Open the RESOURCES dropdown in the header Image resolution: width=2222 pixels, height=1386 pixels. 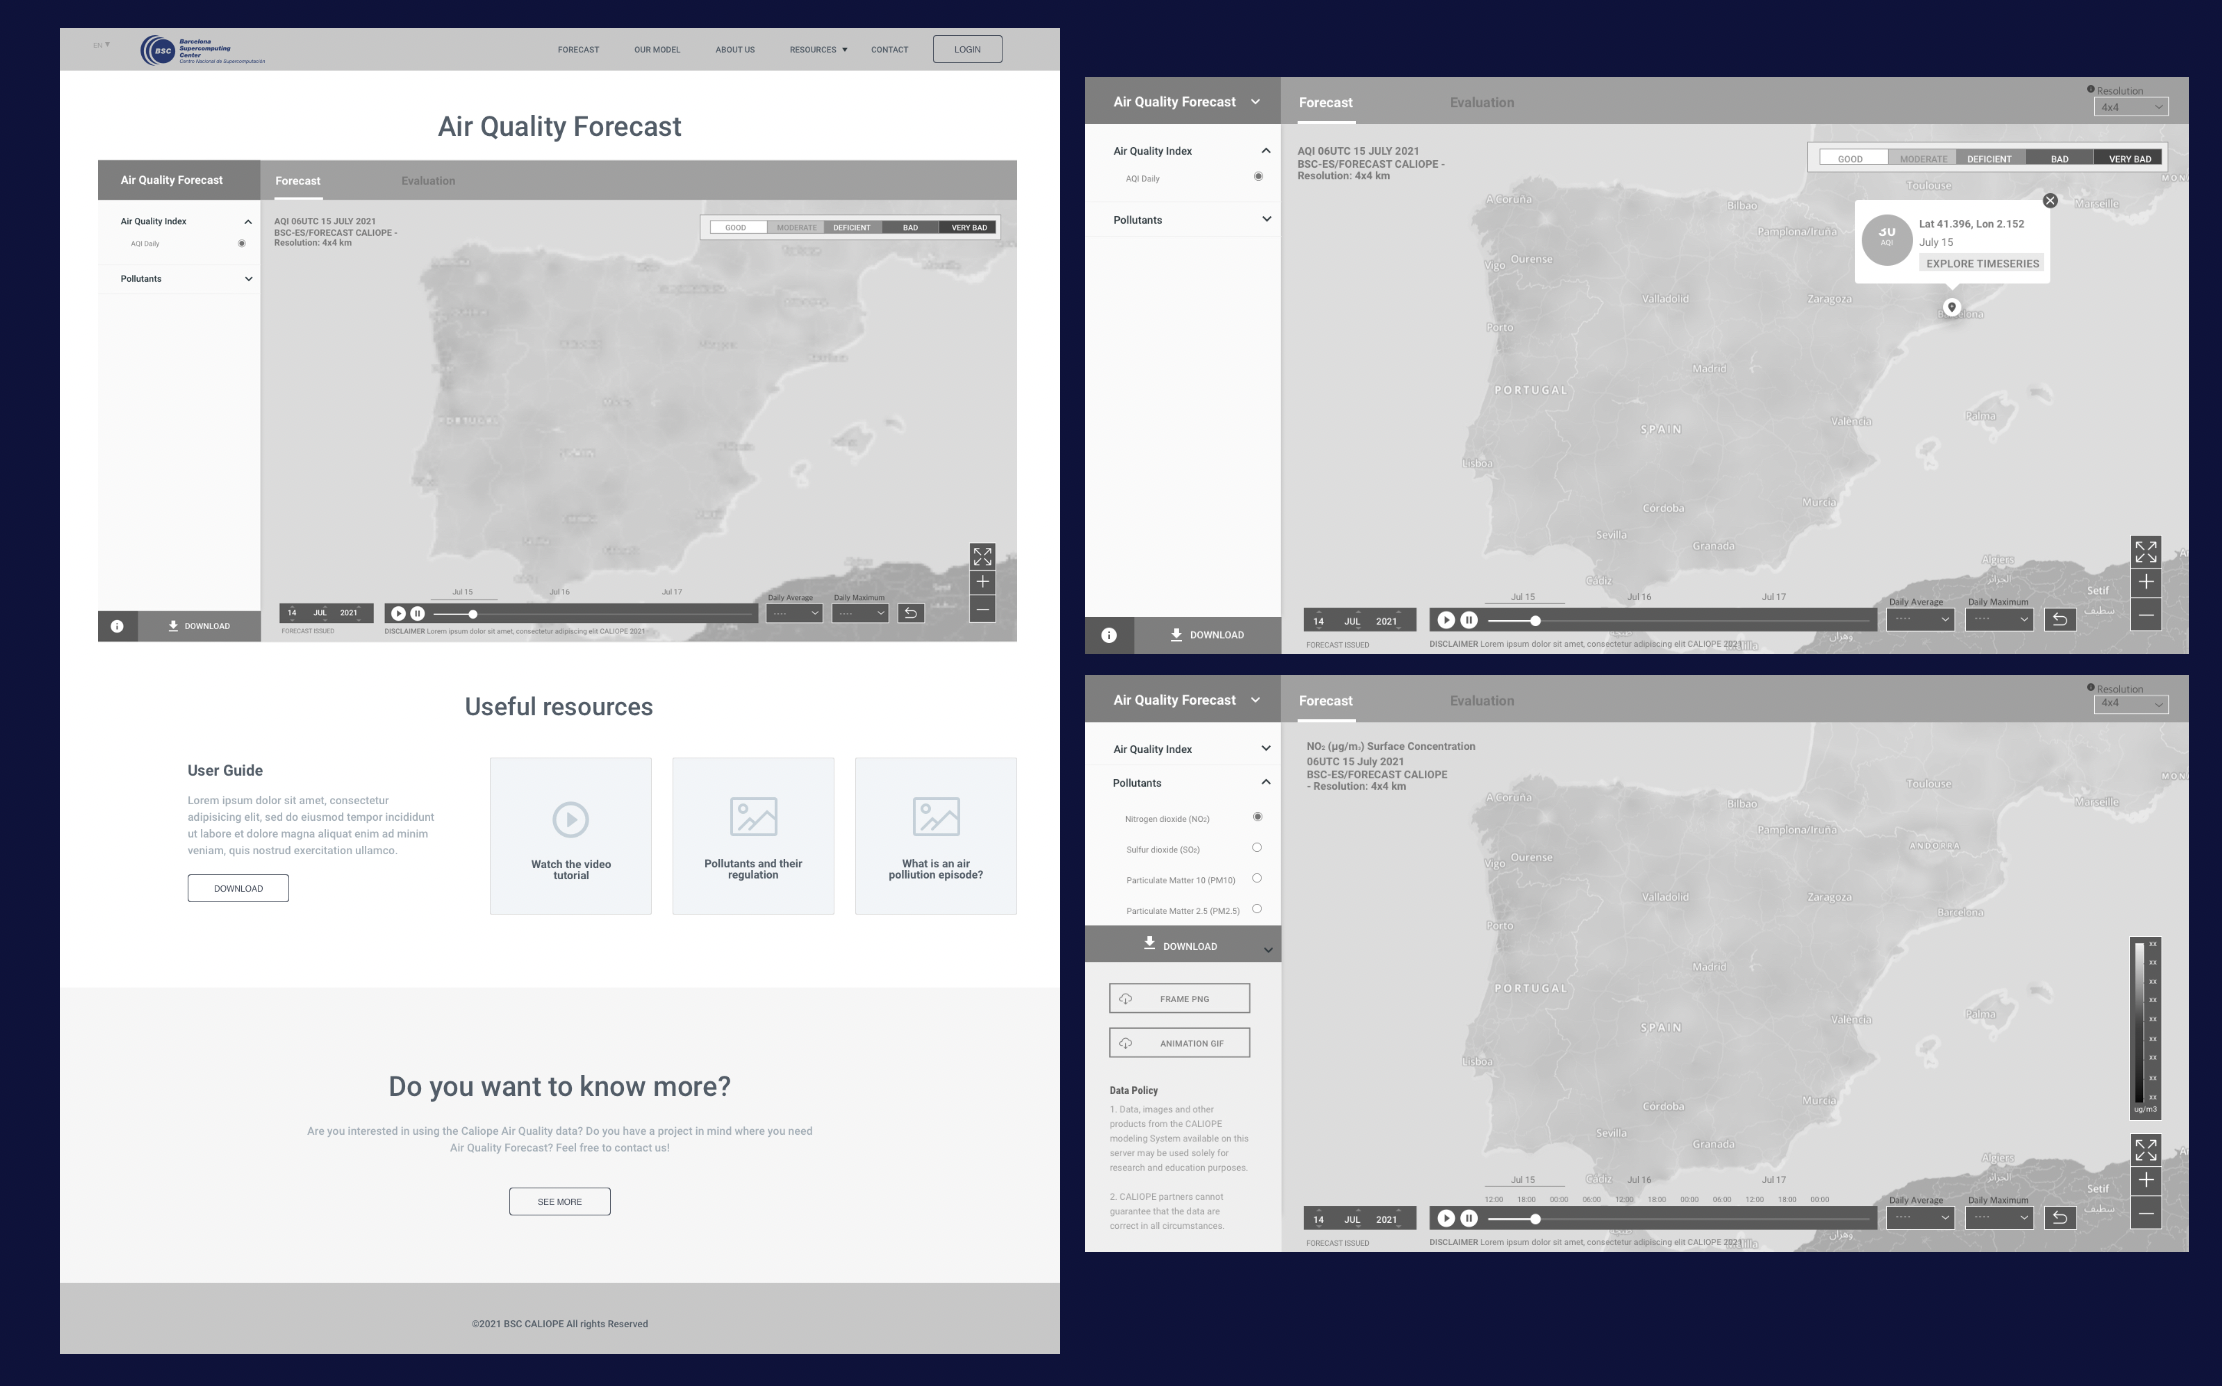(x=818, y=49)
